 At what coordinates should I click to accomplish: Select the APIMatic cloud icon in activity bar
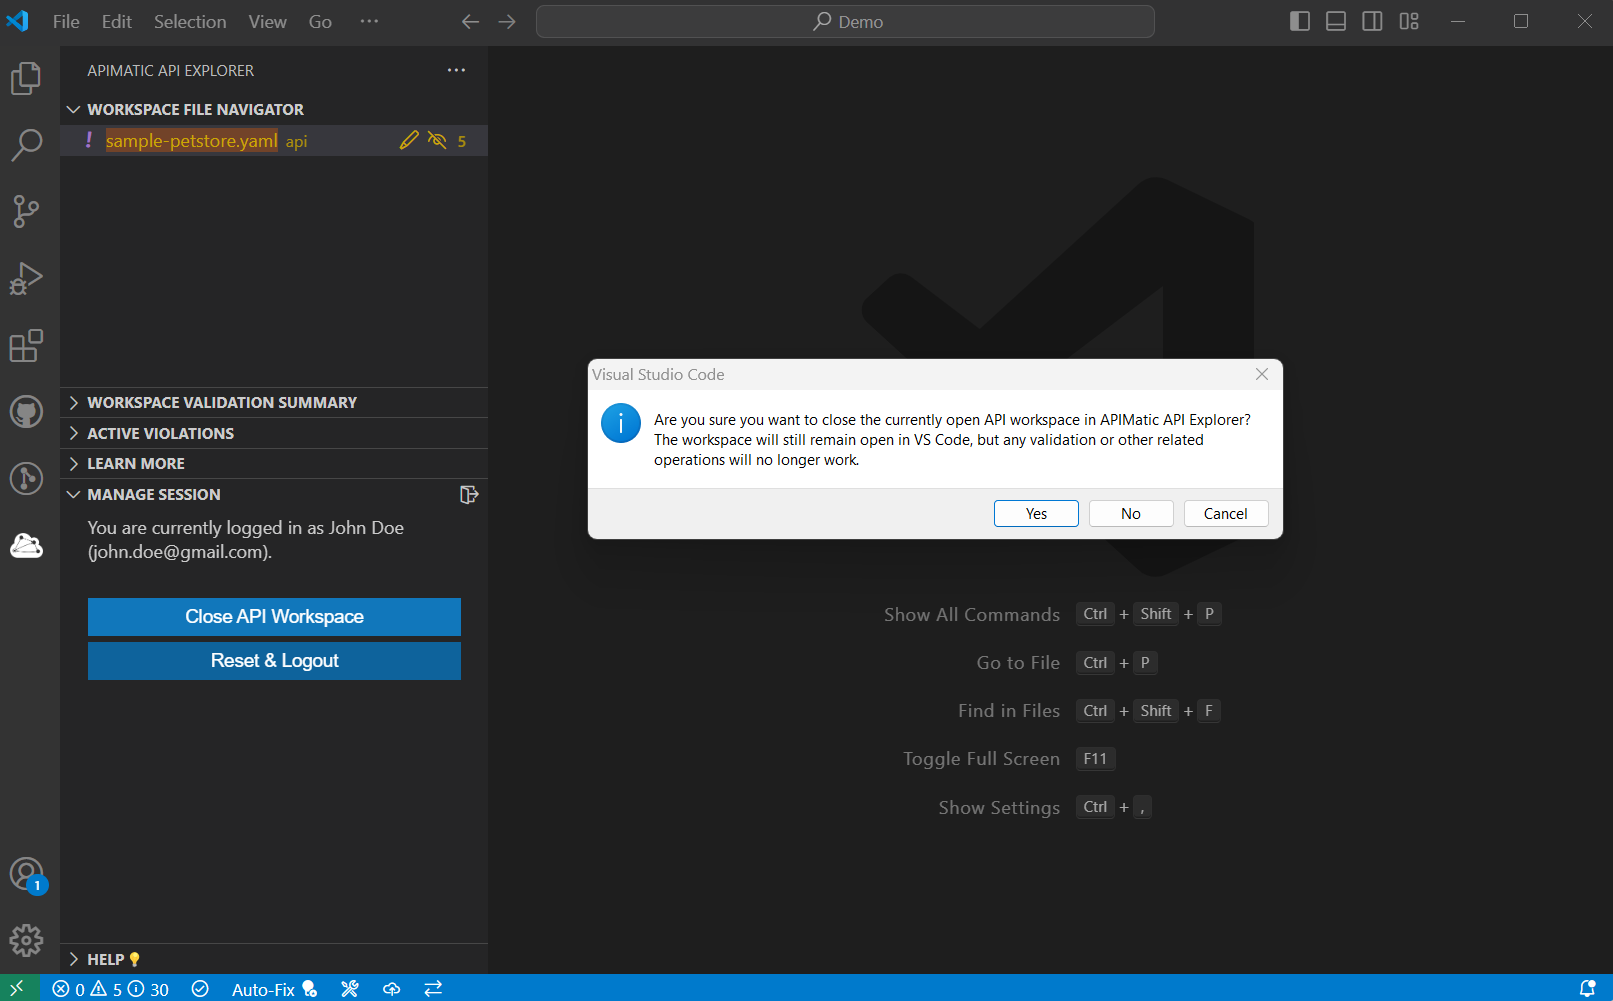[x=26, y=545]
